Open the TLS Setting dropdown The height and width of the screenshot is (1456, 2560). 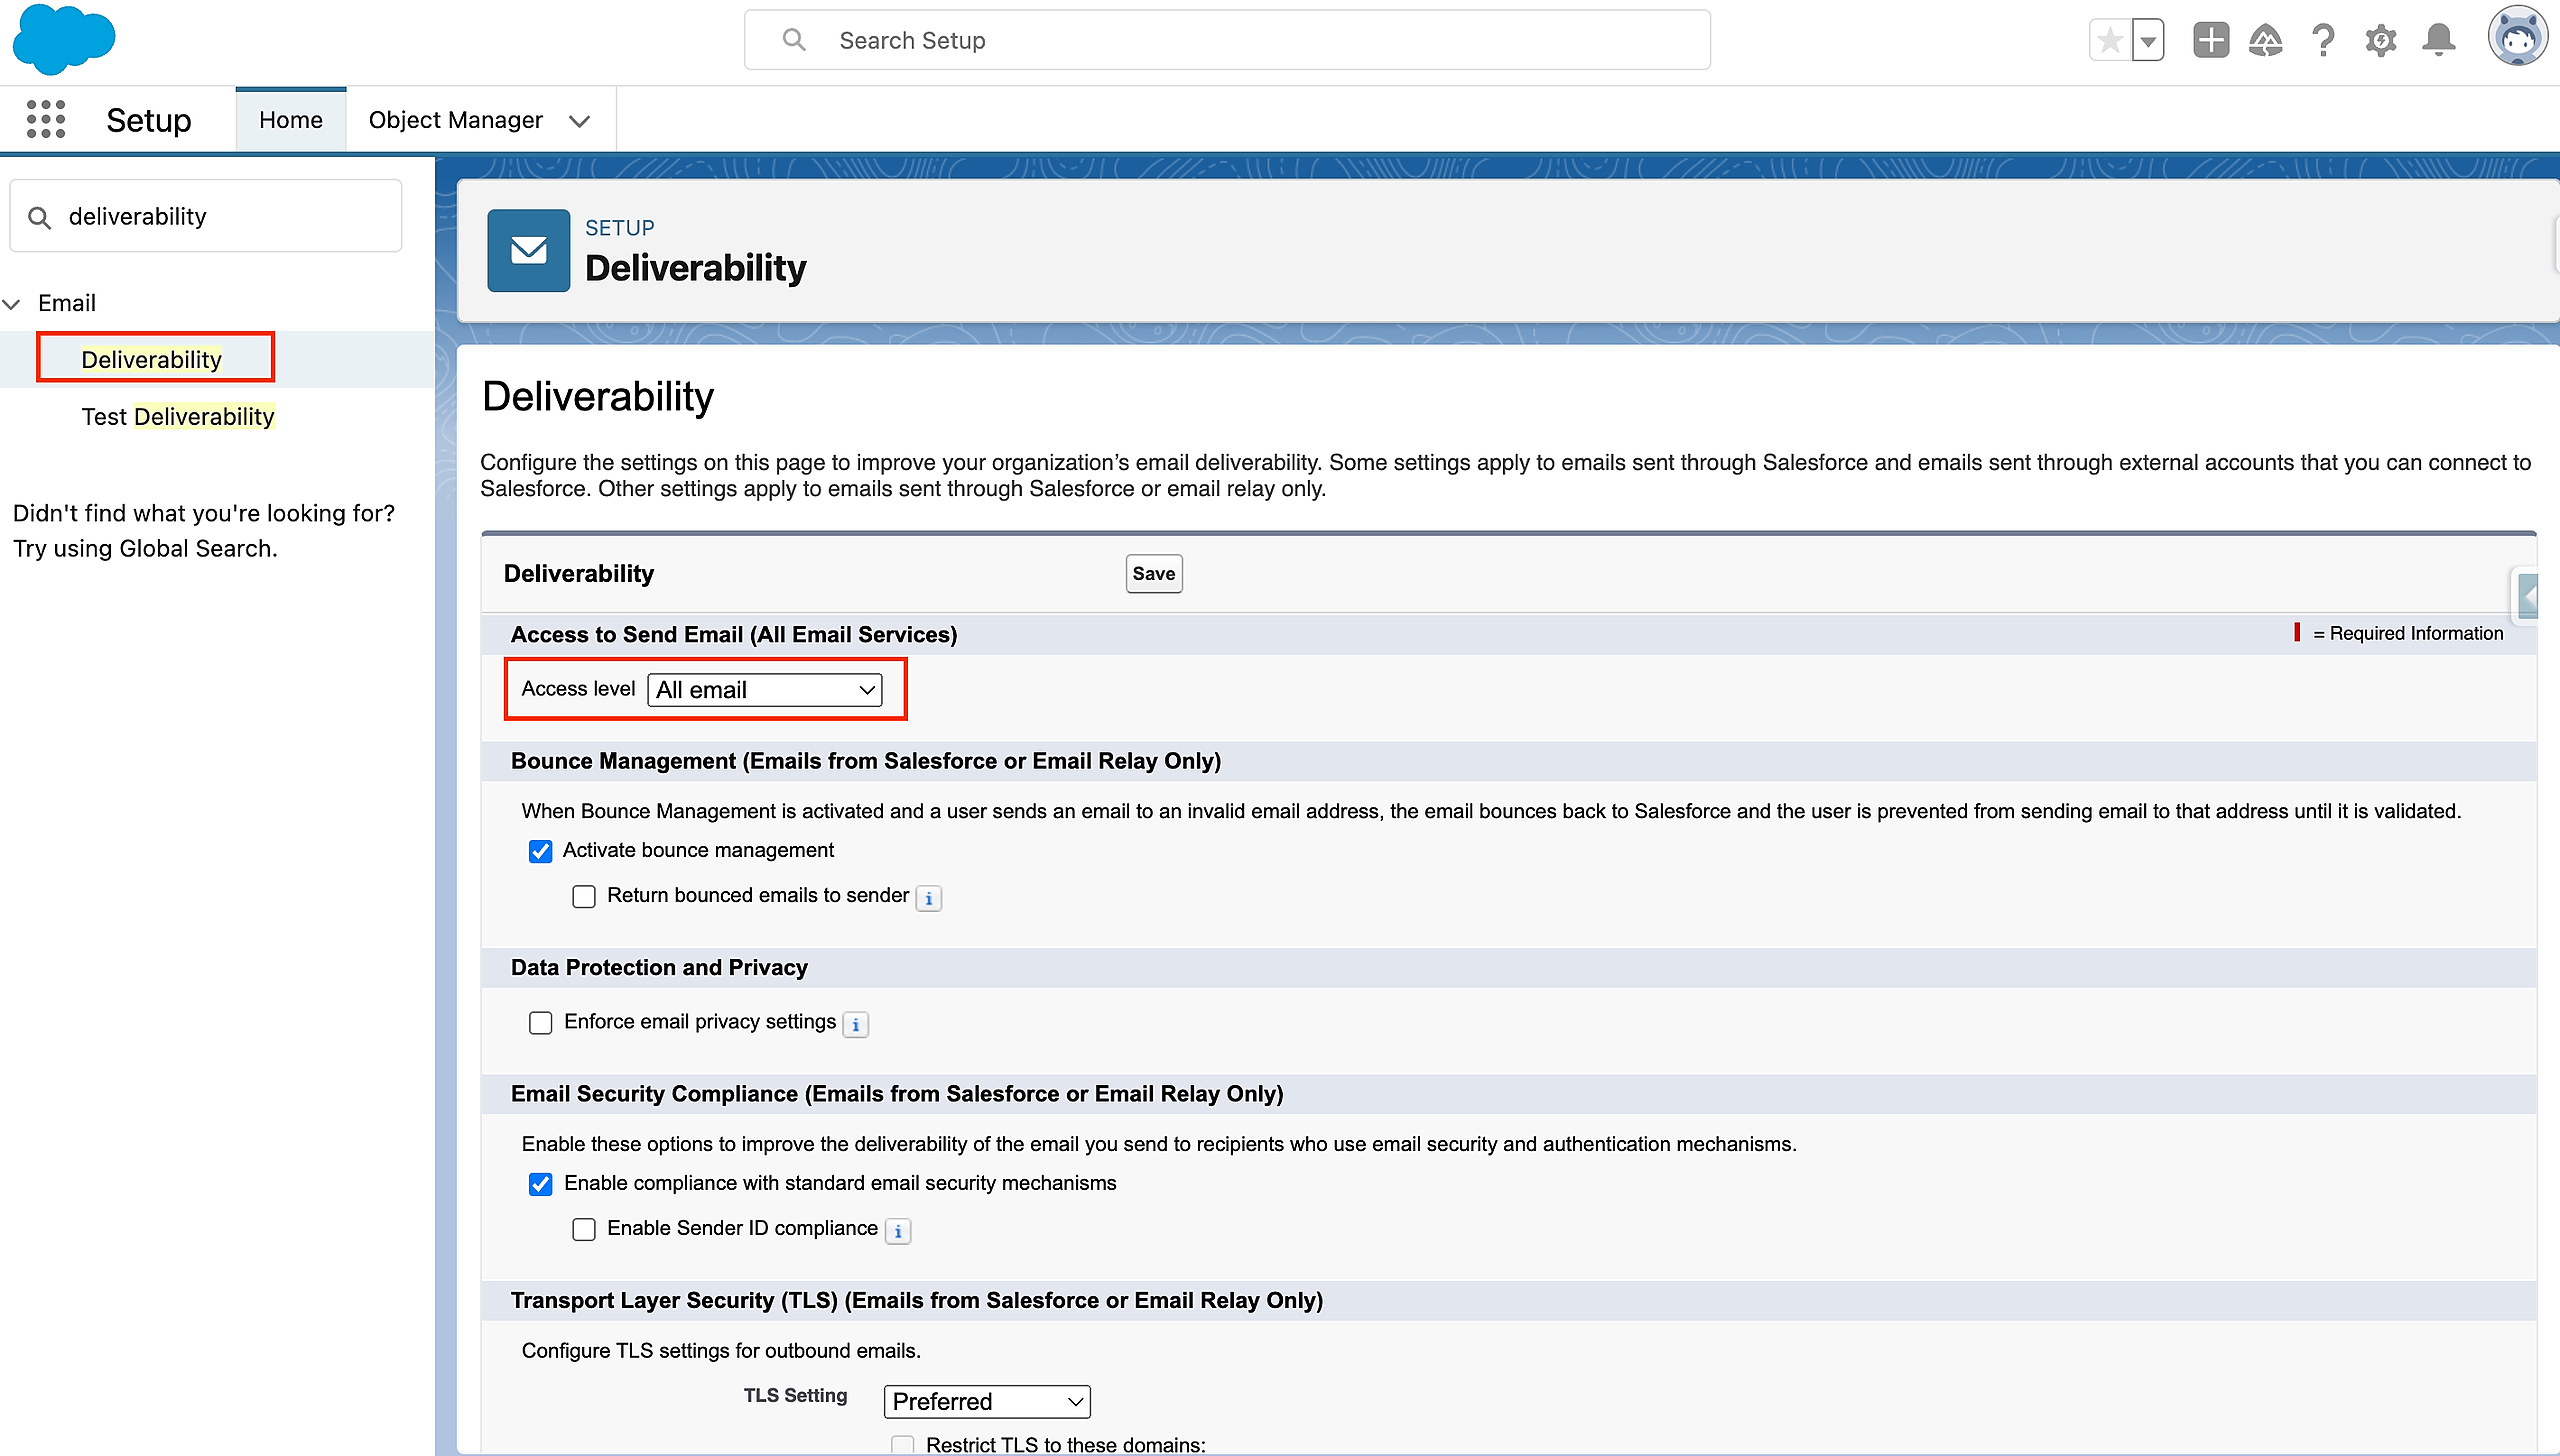986,1401
